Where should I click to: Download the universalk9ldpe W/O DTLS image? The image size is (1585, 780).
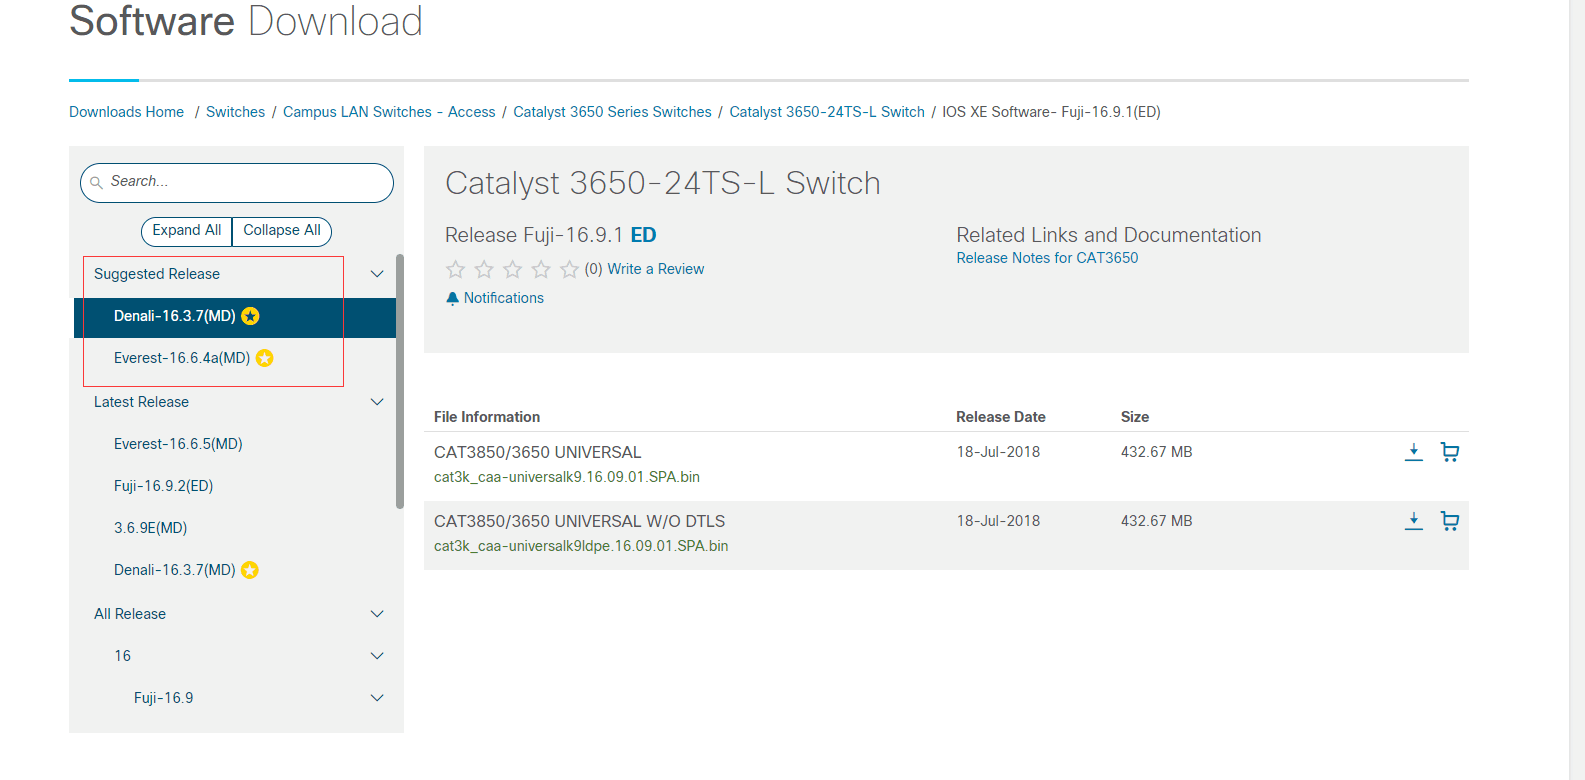[1413, 521]
